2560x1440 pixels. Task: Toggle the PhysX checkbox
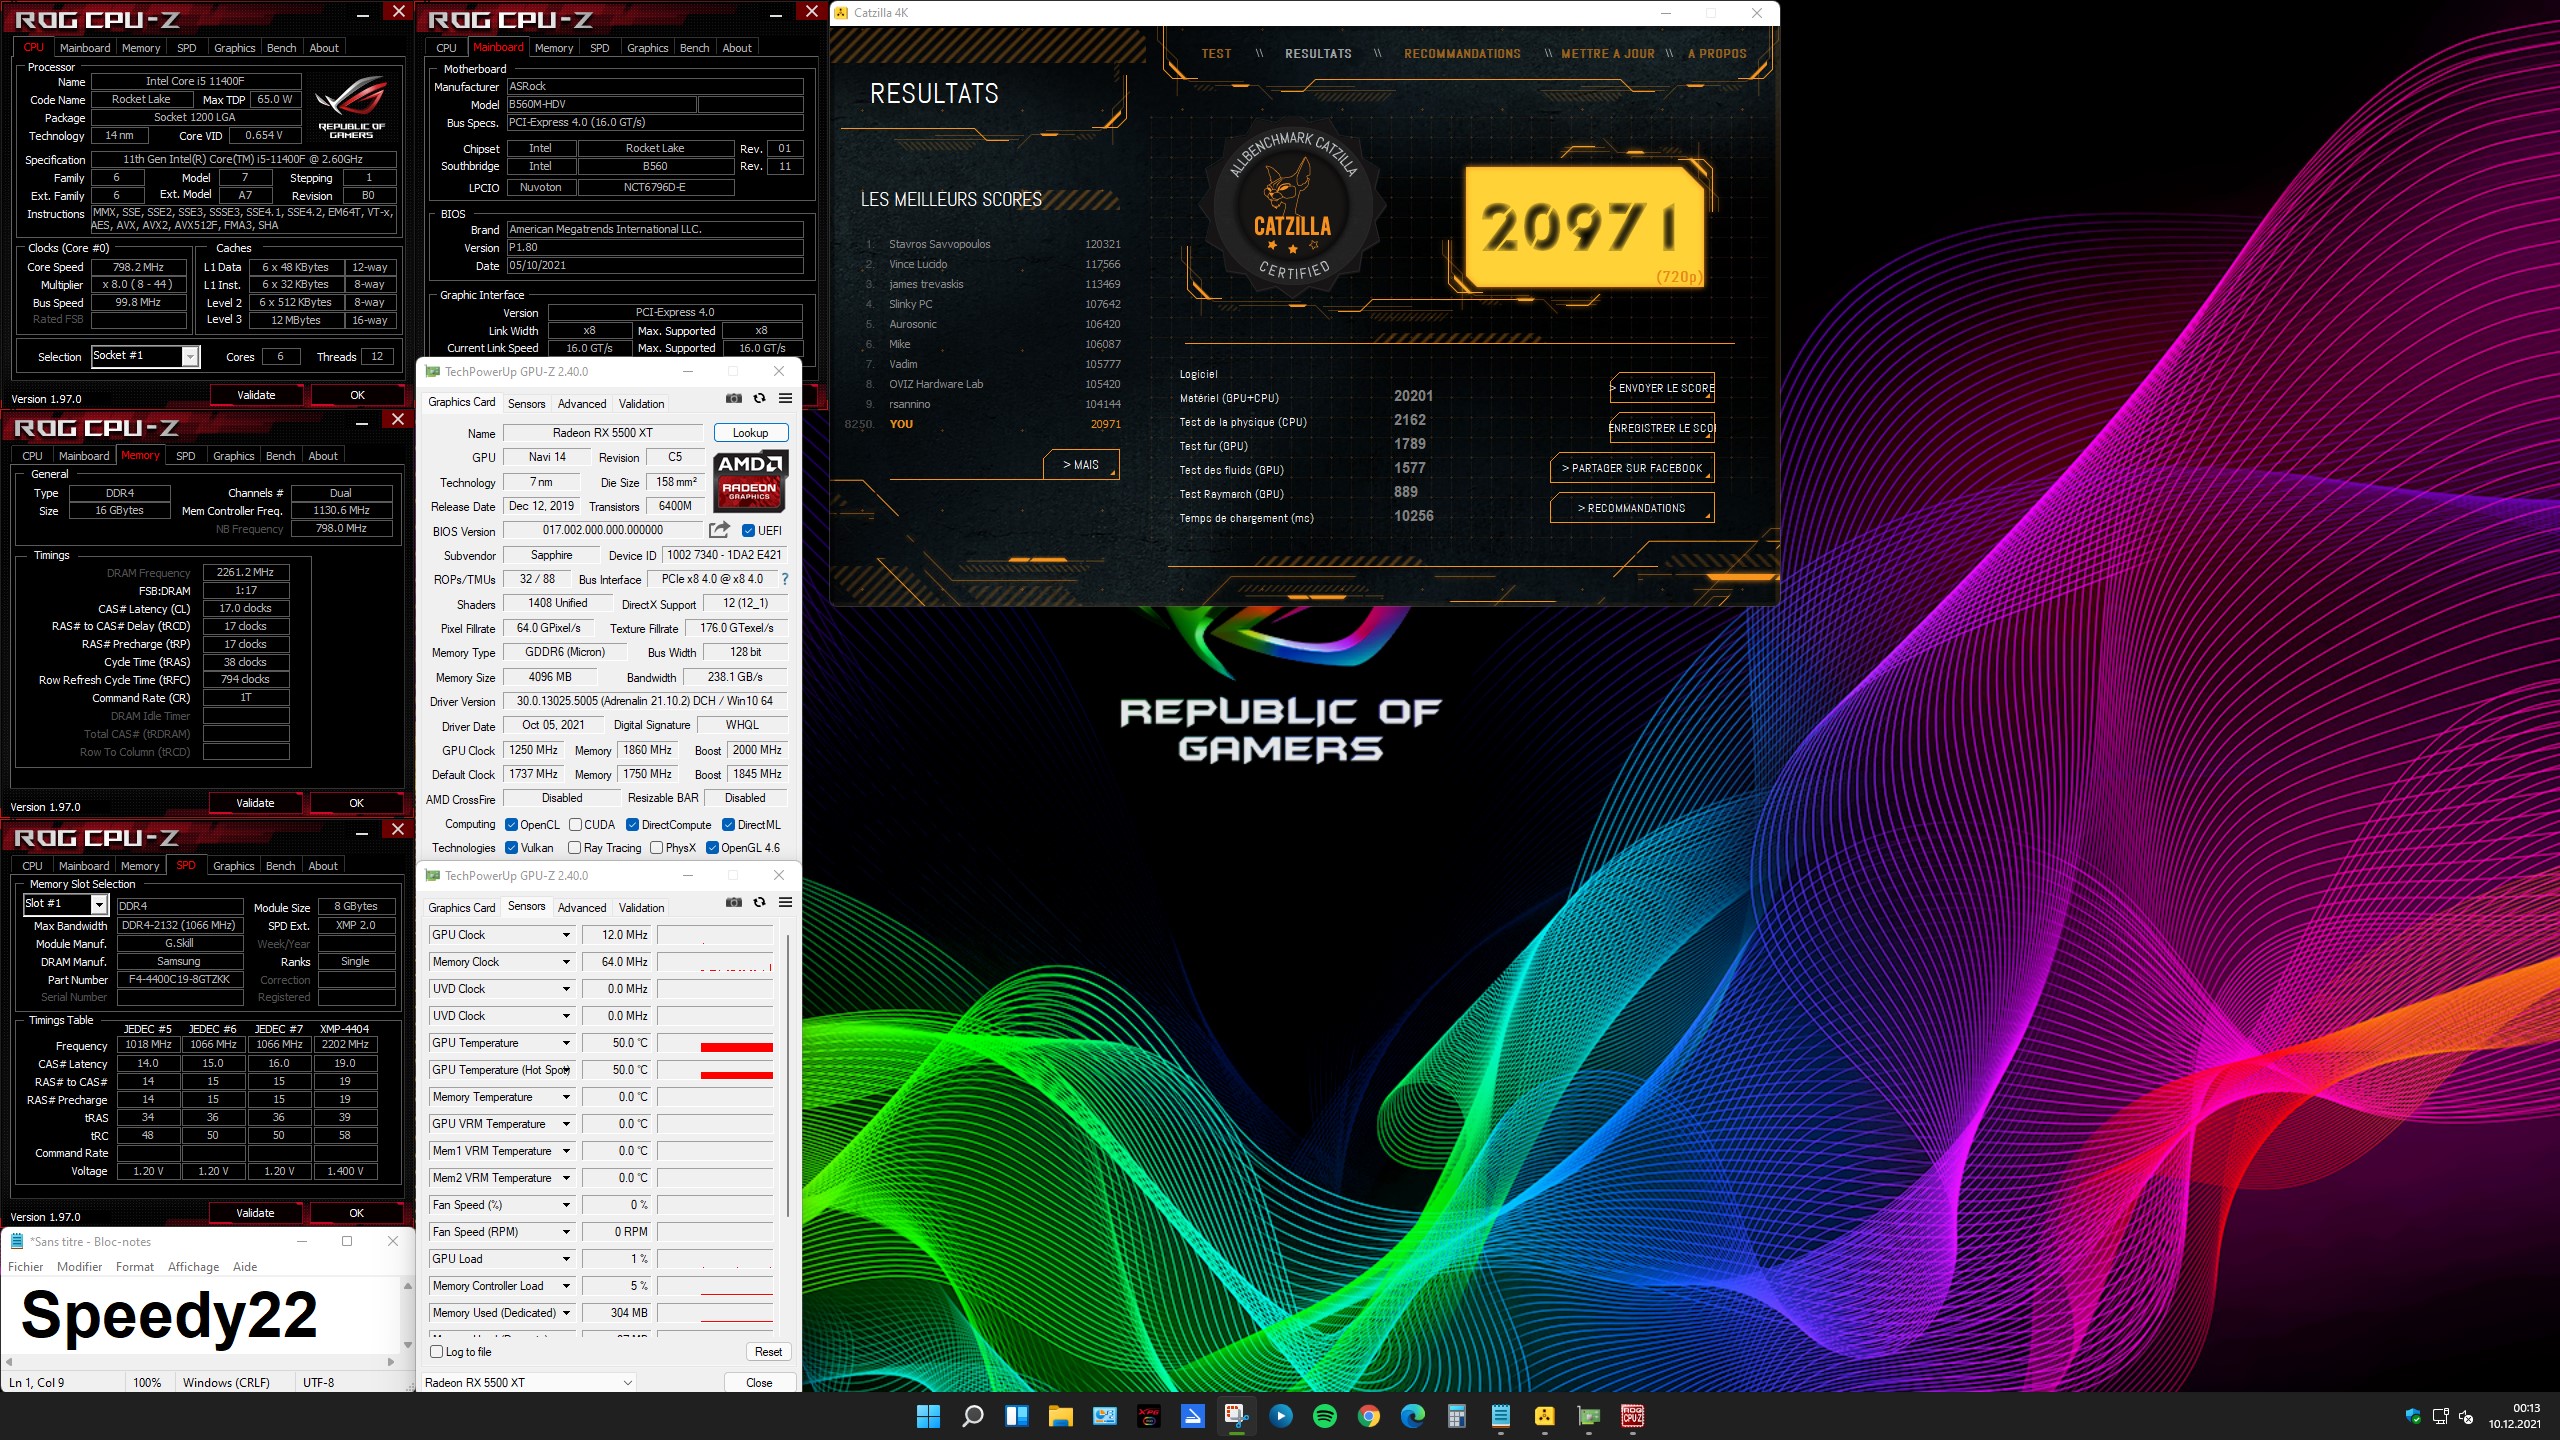tap(657, 848)
